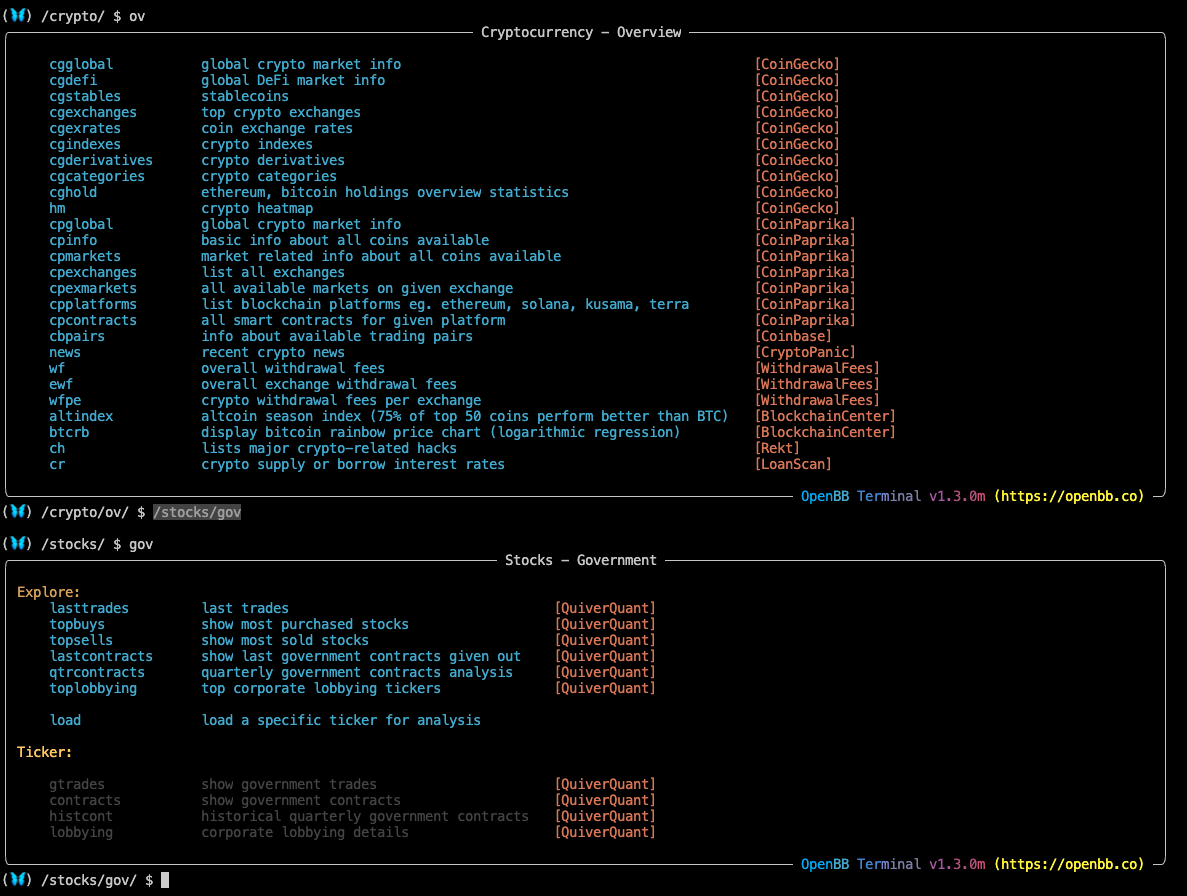
Task: Select the cgexchanges command
Action: [93, 112]
